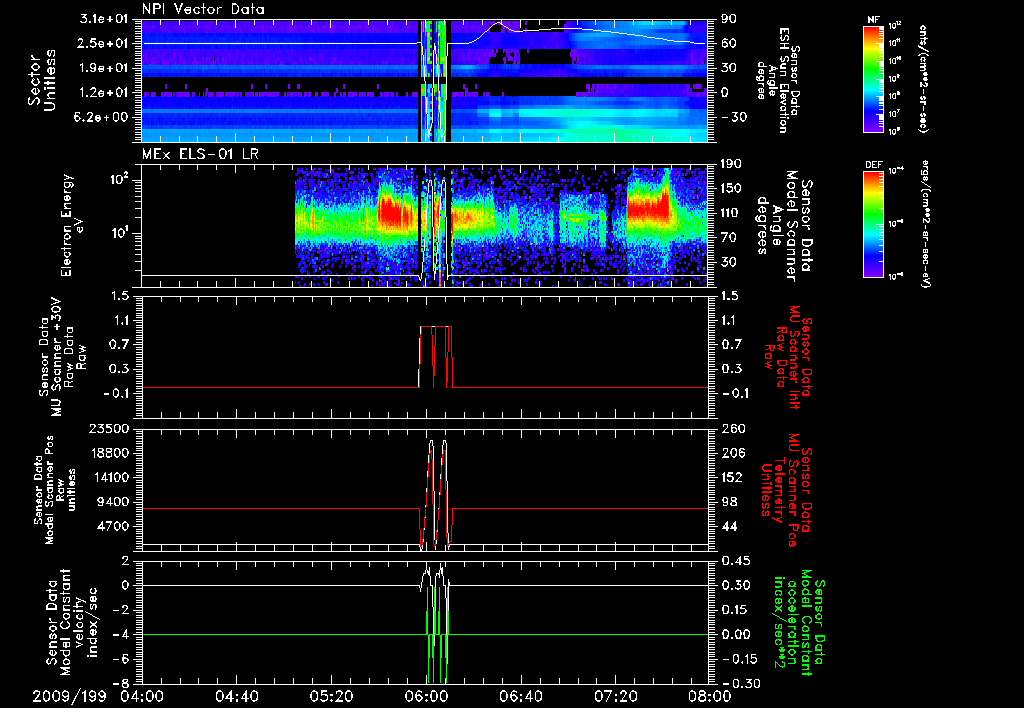Image resolution: width=1024 pixels, height=708 pixels.
Task: Click the 206 telemetry tick value
Action: click(731, 453)
